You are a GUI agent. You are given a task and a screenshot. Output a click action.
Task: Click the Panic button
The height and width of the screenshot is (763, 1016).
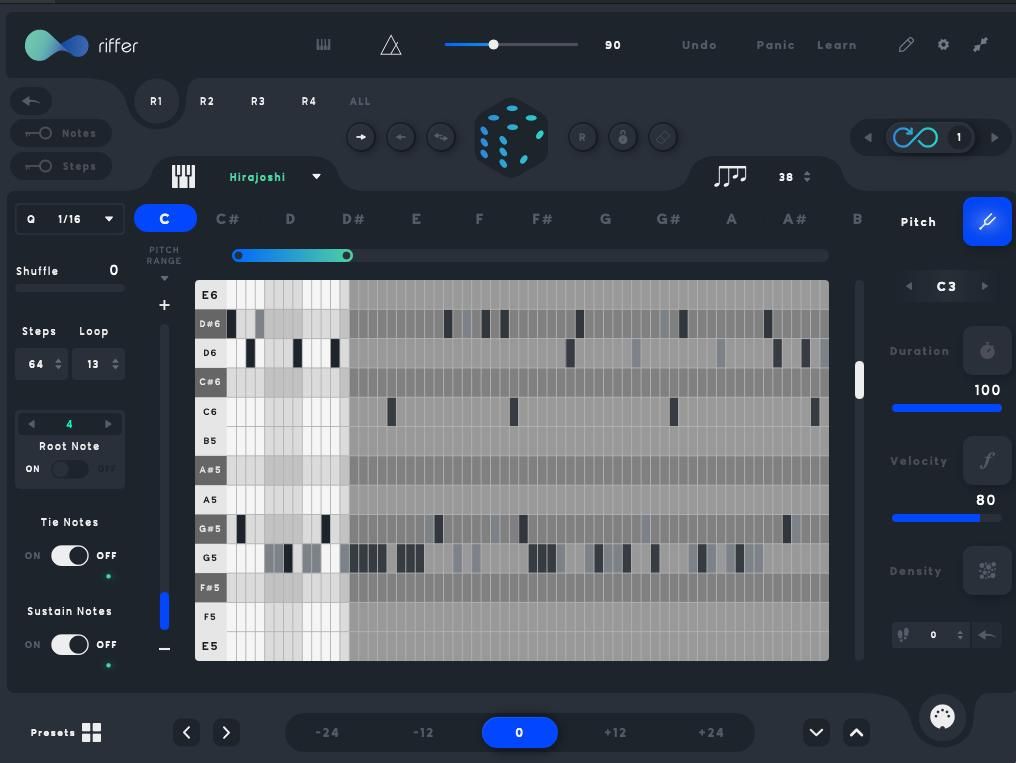tap(776, 45)
